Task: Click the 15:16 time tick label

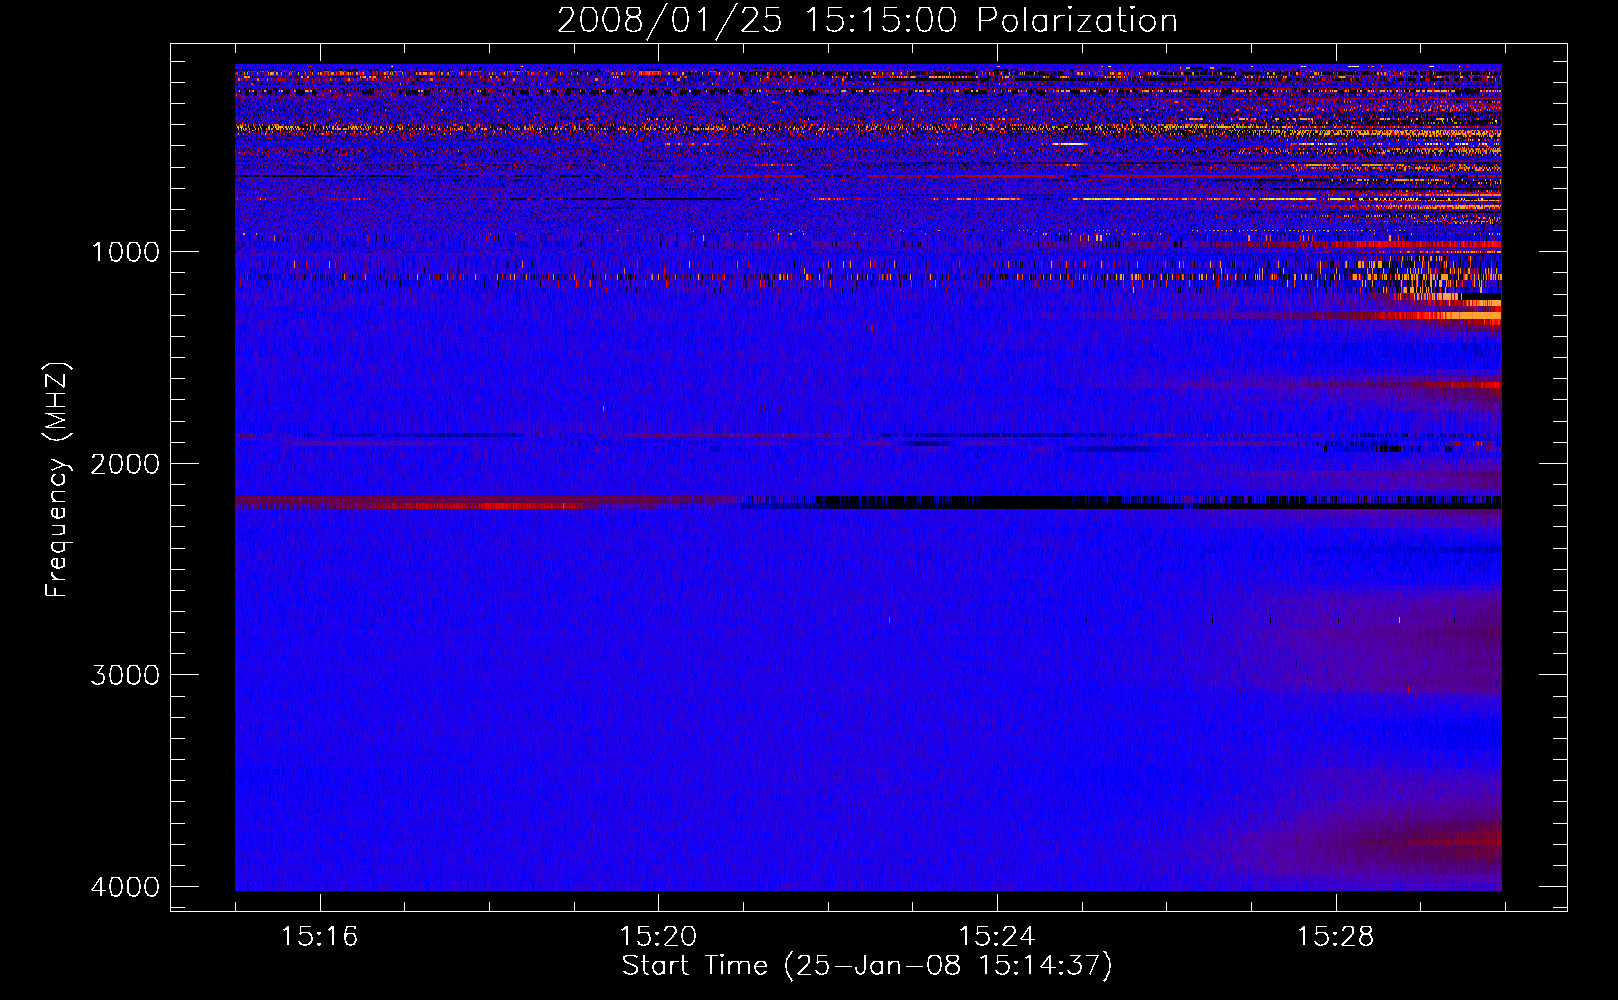Action: coord(319,937)
